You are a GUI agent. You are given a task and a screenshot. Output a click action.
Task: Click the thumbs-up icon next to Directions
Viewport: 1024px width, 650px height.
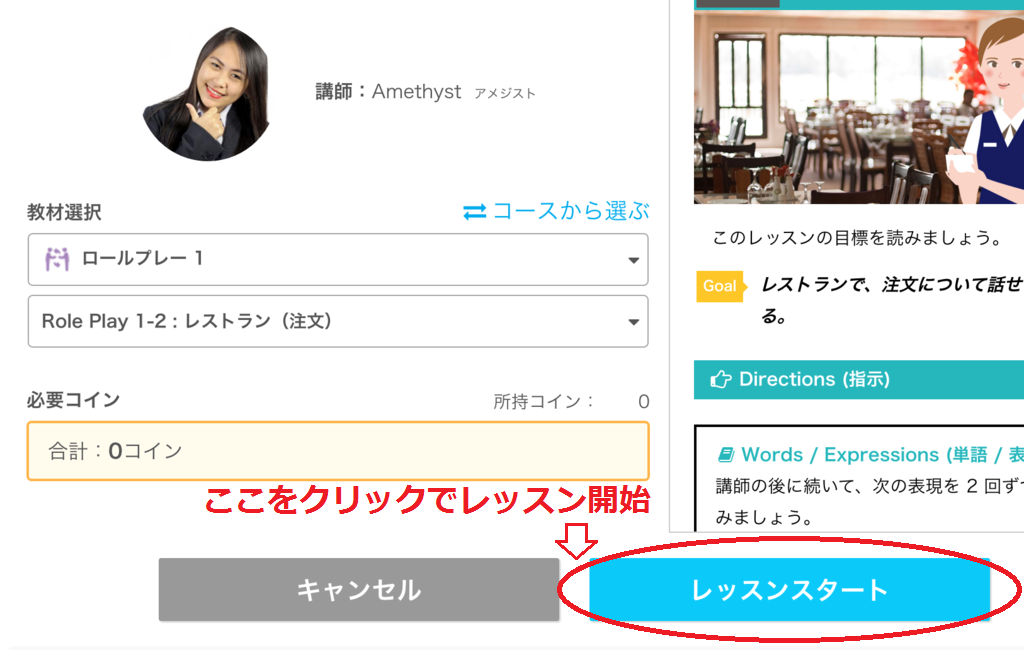[x=721, y=379]
